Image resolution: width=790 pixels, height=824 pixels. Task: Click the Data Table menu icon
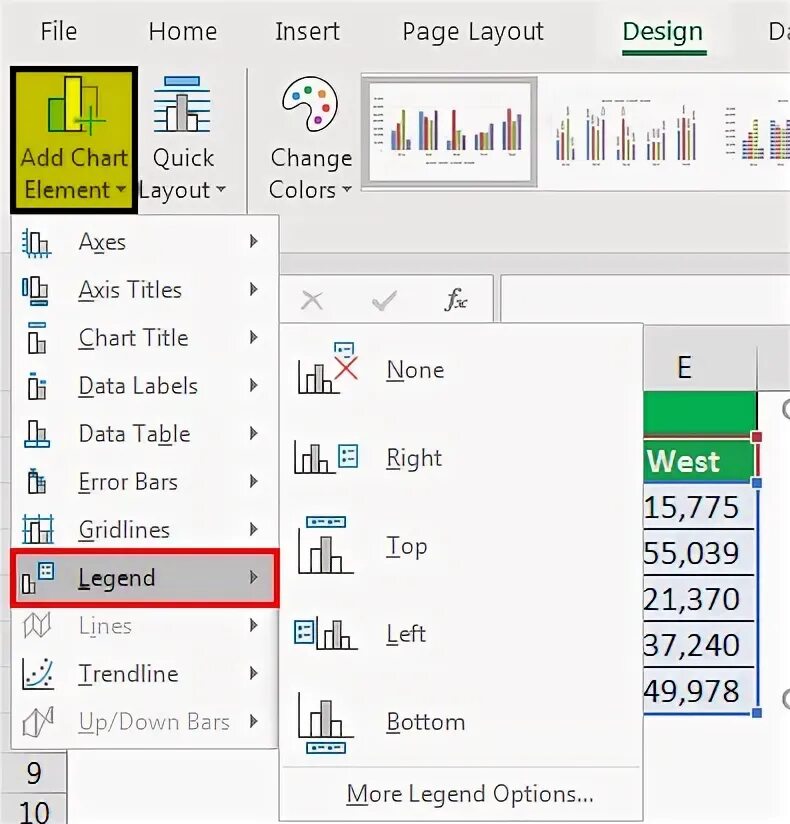point(37,434)
